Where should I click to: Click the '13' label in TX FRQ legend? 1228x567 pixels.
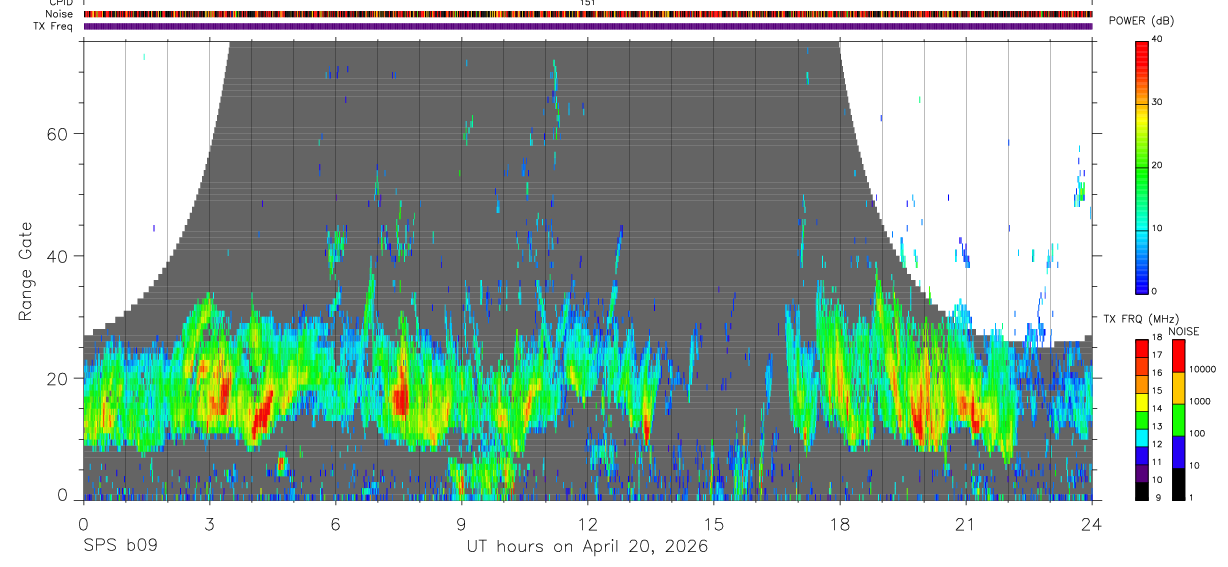point(1158,426)
